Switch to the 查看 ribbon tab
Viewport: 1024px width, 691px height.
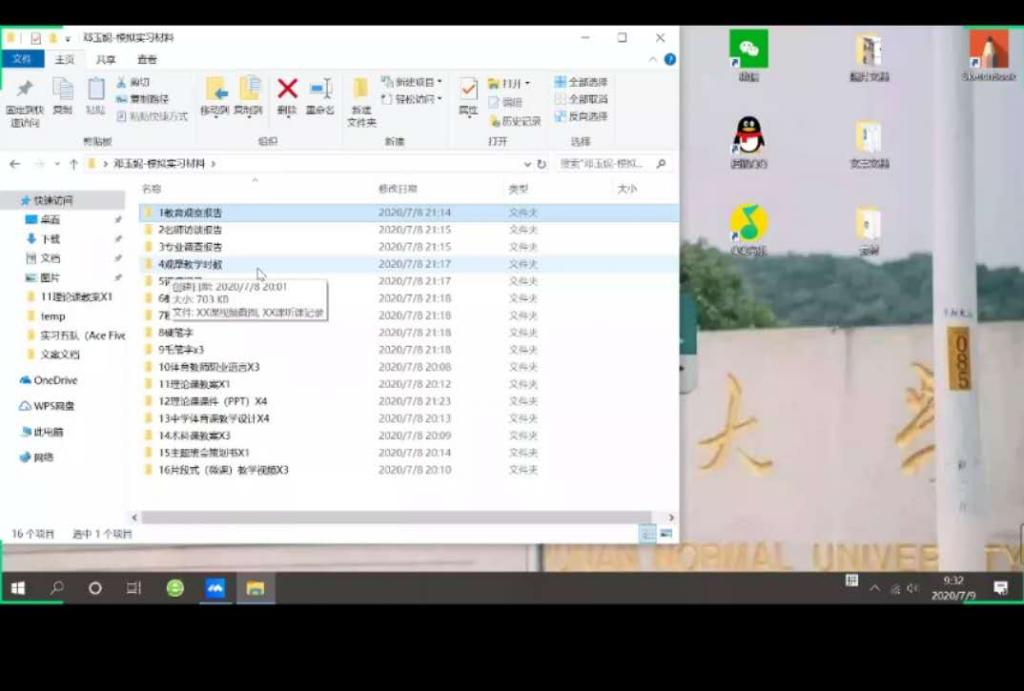coord(147,60)
